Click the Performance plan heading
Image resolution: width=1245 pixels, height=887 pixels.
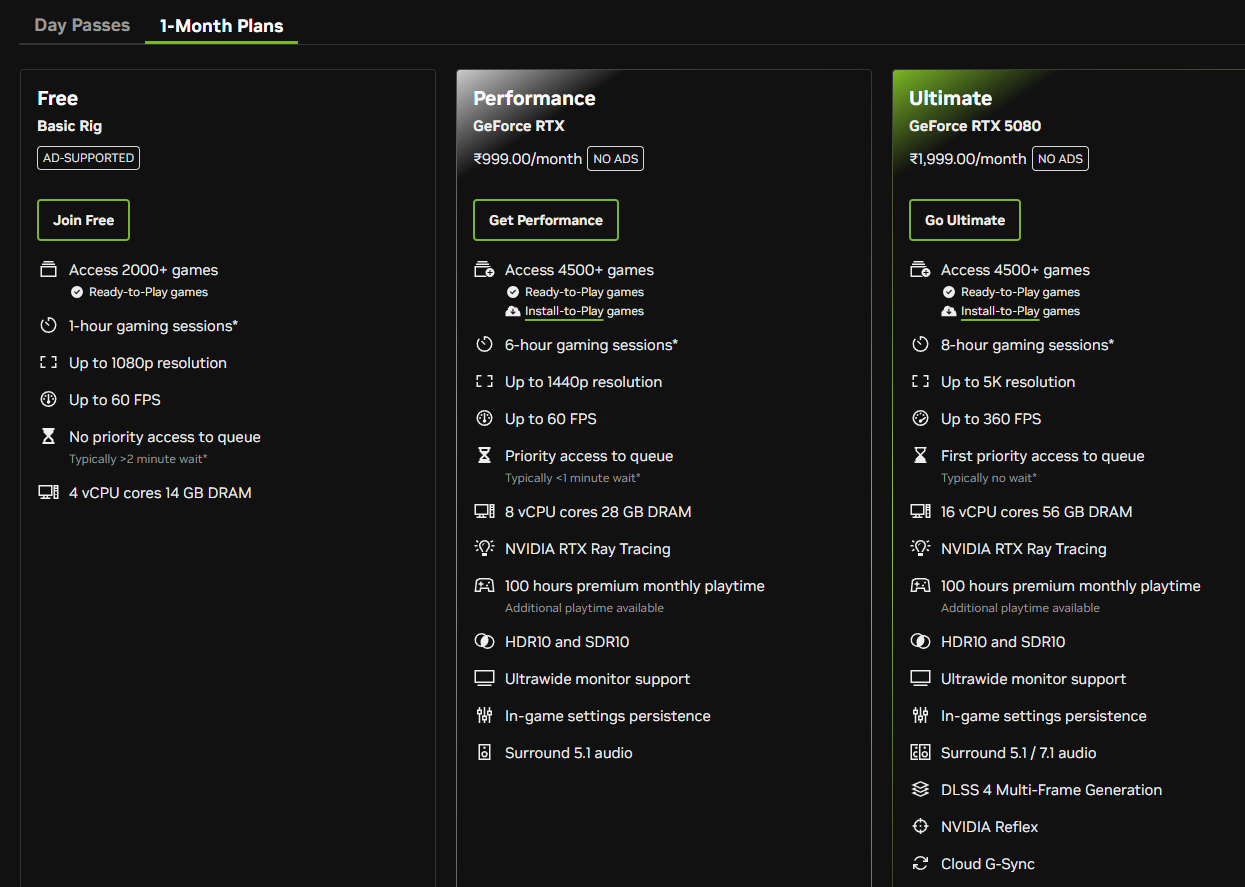pos(534,98)
